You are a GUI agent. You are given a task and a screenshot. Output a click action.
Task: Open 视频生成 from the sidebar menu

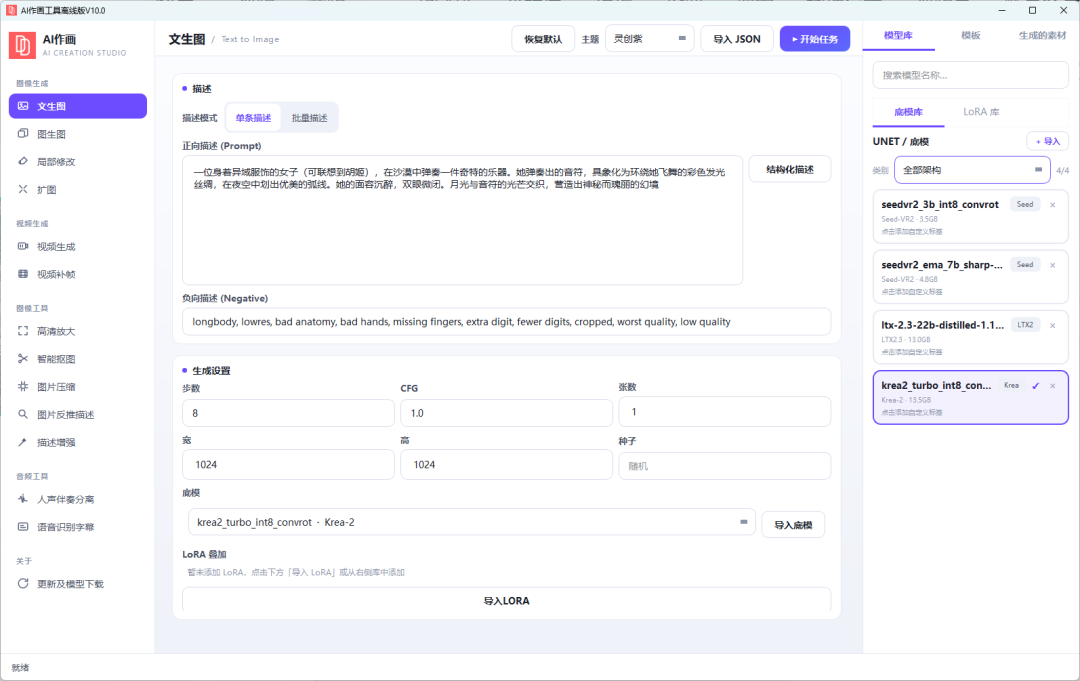78,247
